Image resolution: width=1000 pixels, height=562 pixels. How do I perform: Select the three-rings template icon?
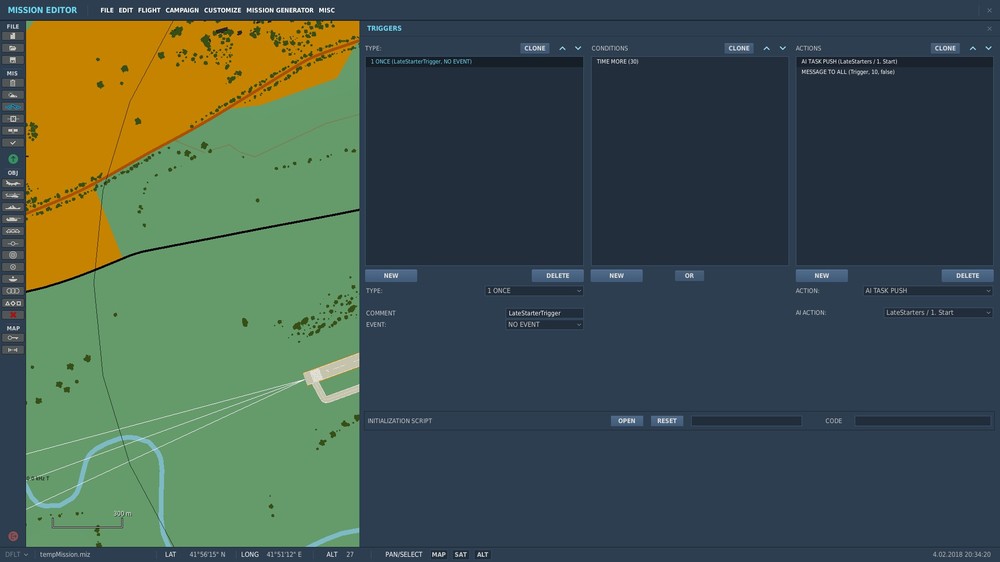[12, 291]
